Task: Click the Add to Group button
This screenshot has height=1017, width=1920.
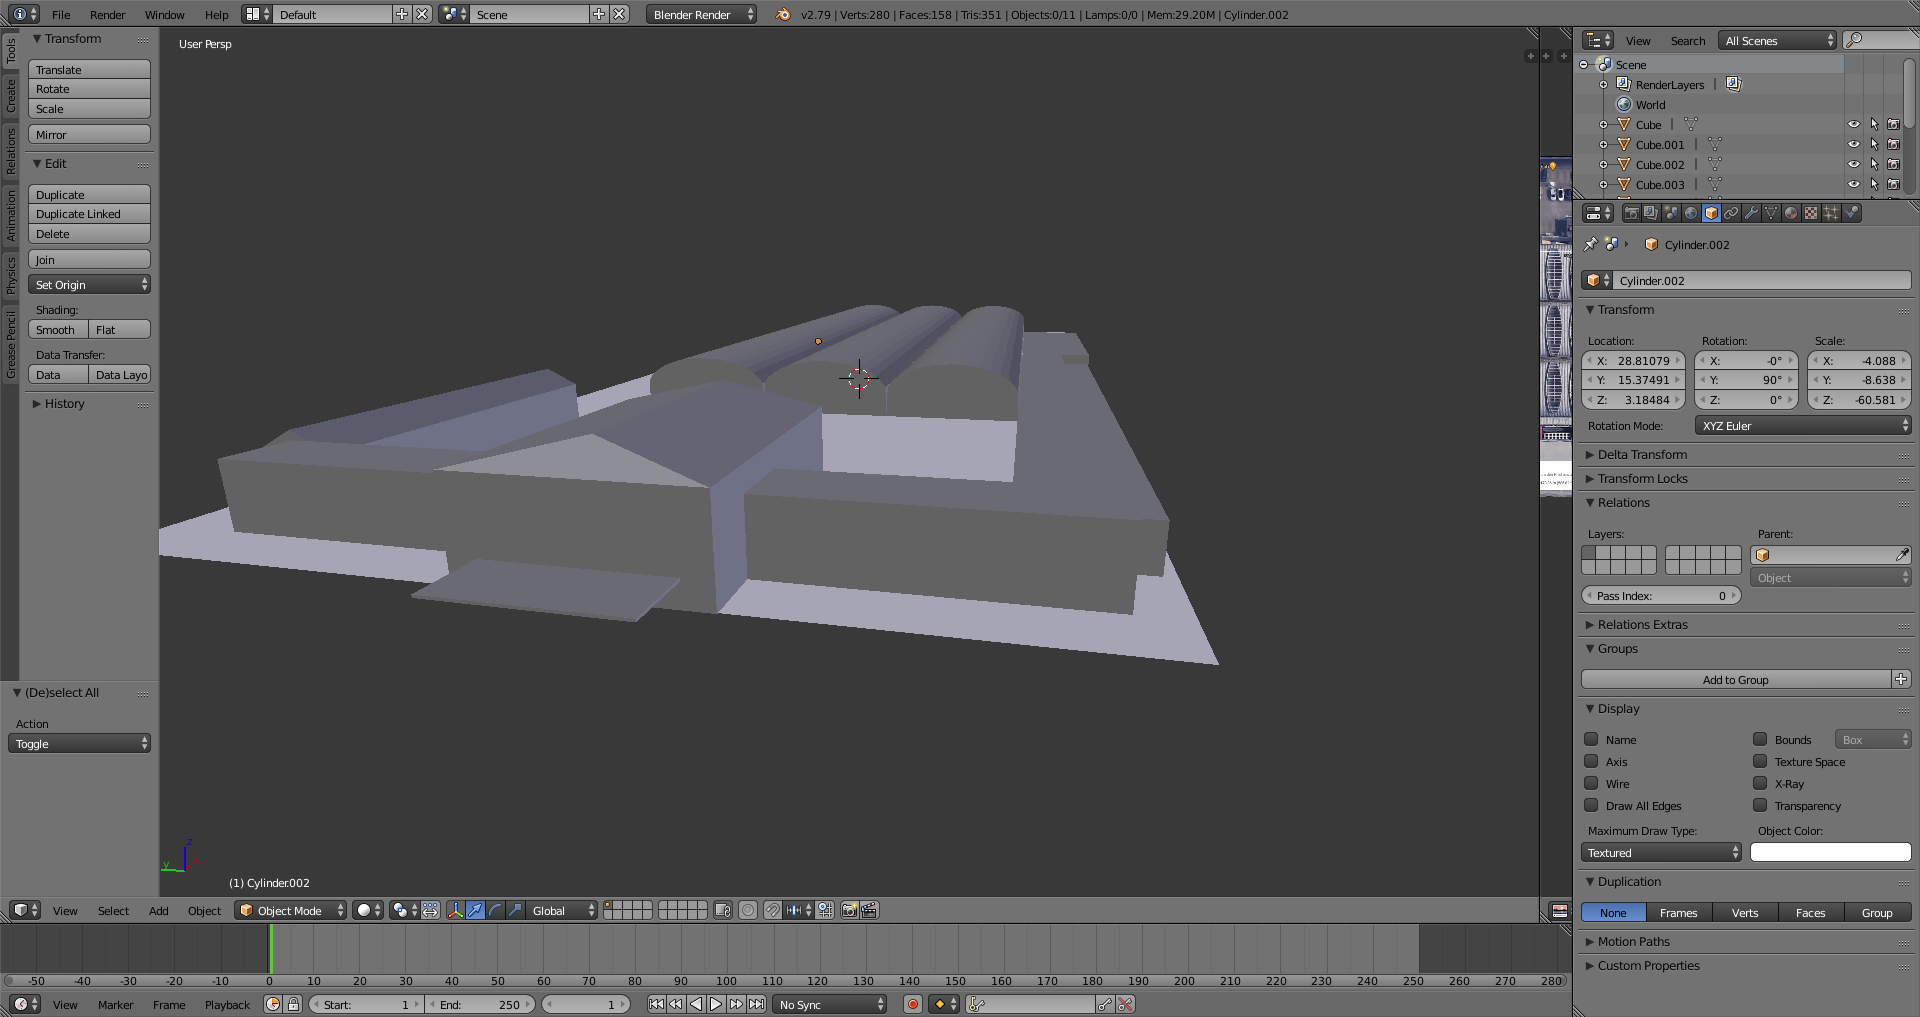Action: pos(1736,680)
